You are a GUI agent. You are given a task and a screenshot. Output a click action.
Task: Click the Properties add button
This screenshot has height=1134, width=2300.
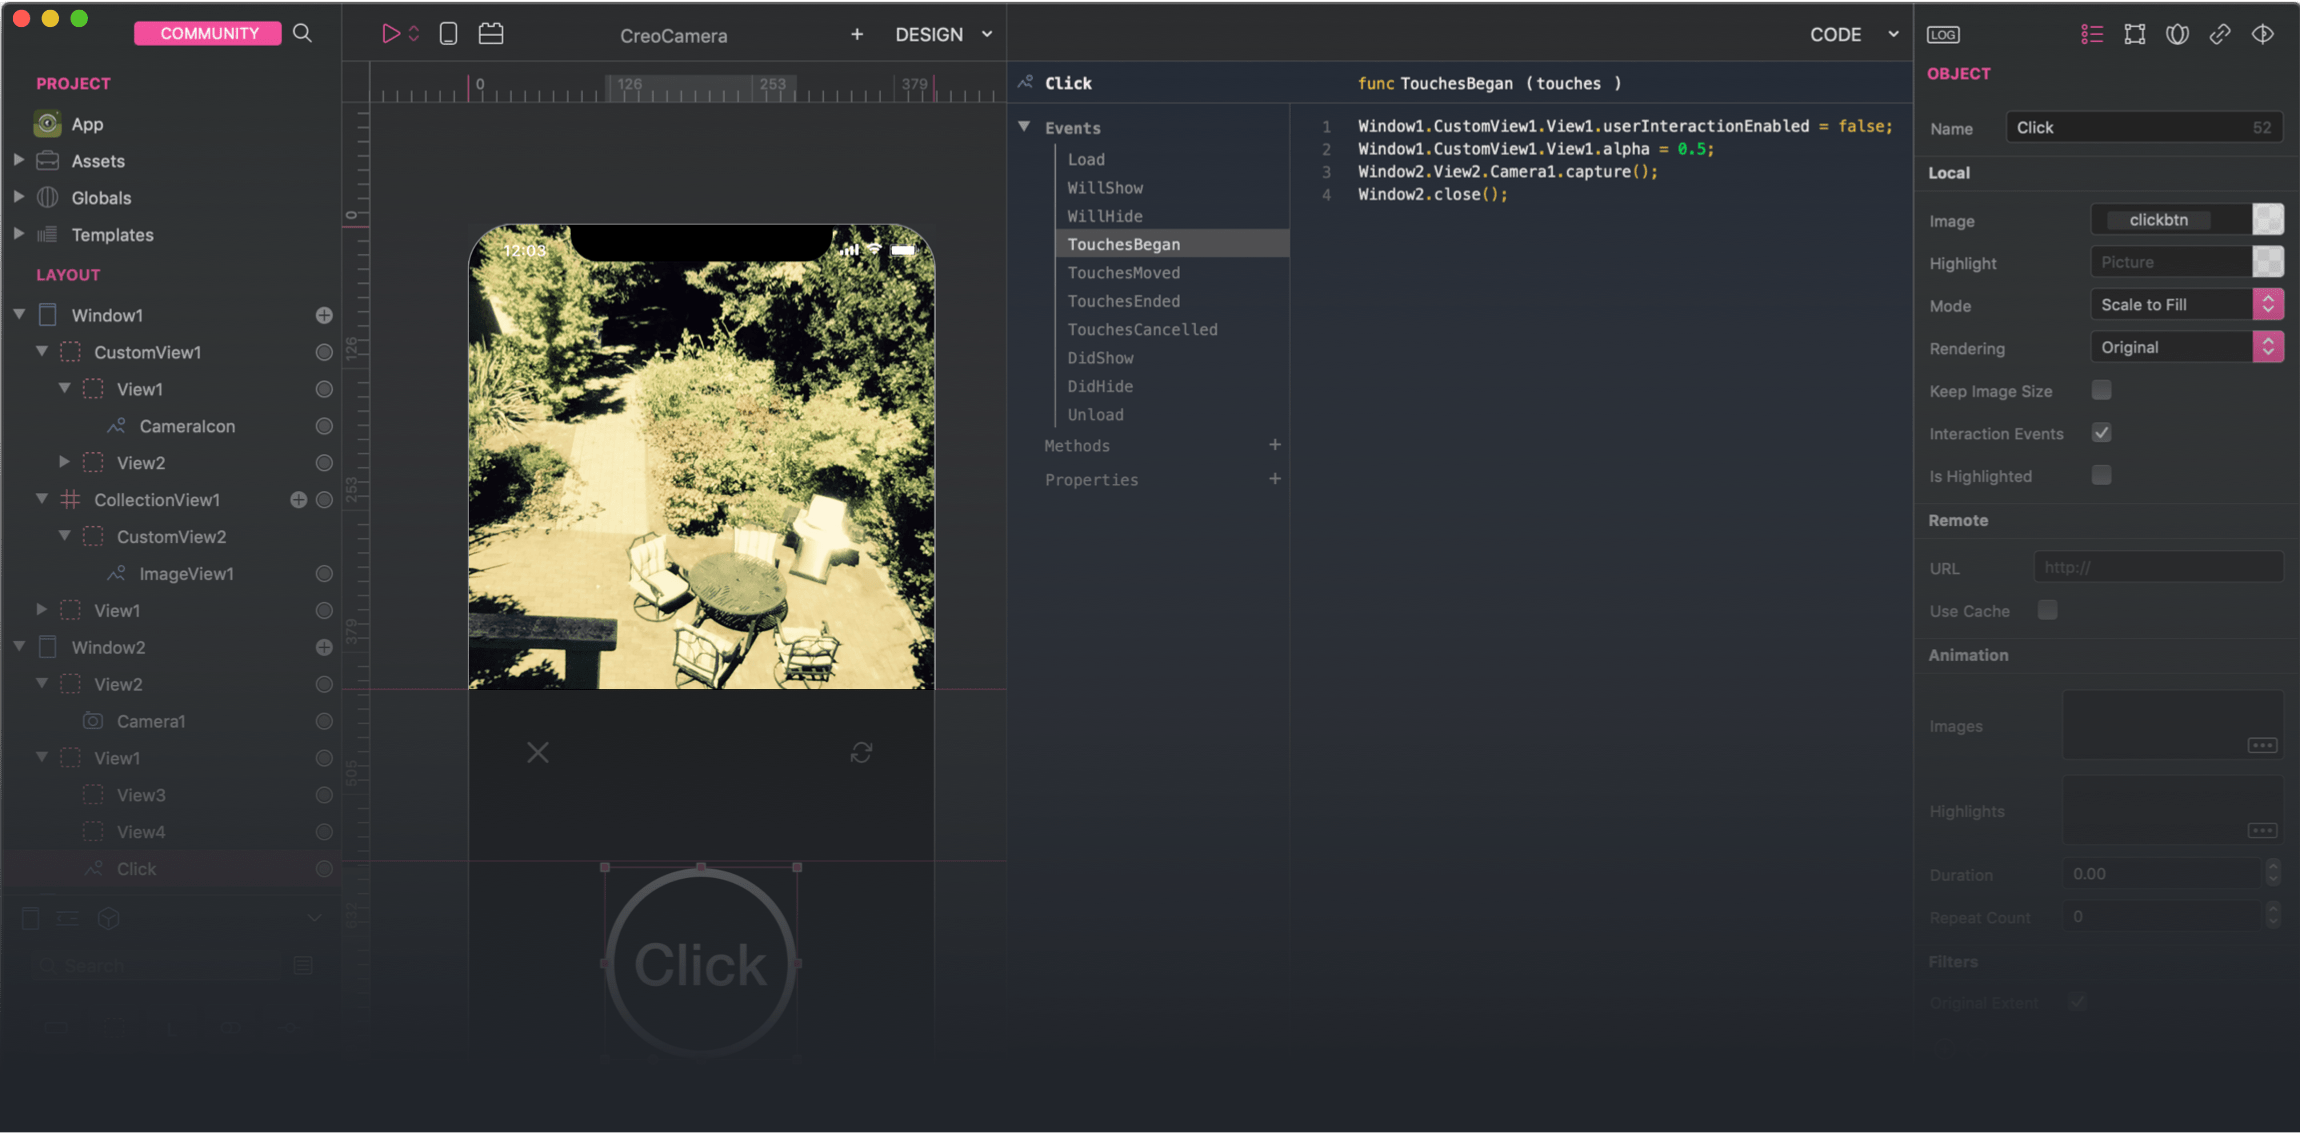(1275, 478)
